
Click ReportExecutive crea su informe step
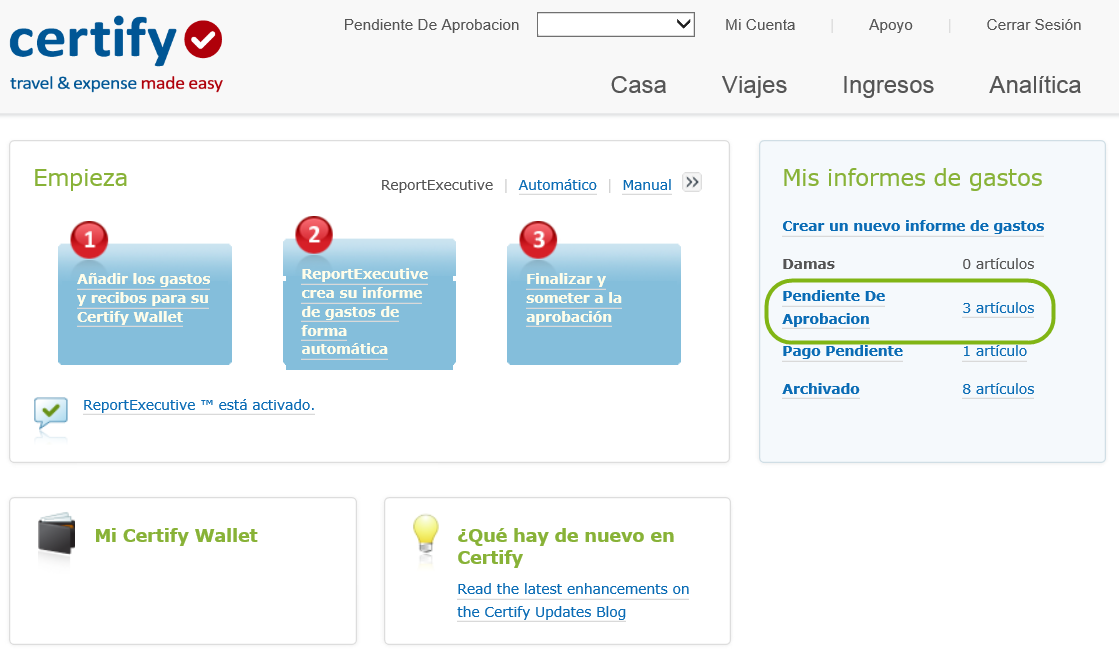365,311
